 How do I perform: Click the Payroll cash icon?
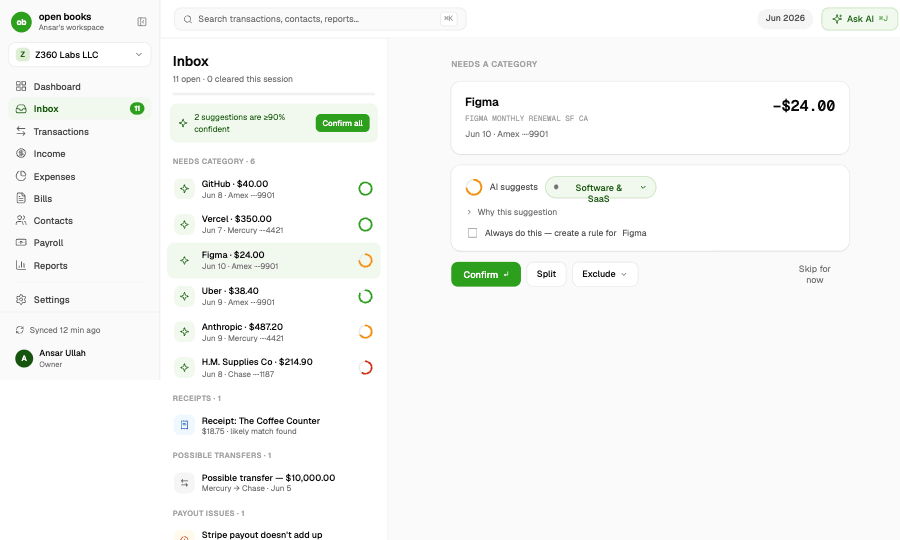pos(21,242)
